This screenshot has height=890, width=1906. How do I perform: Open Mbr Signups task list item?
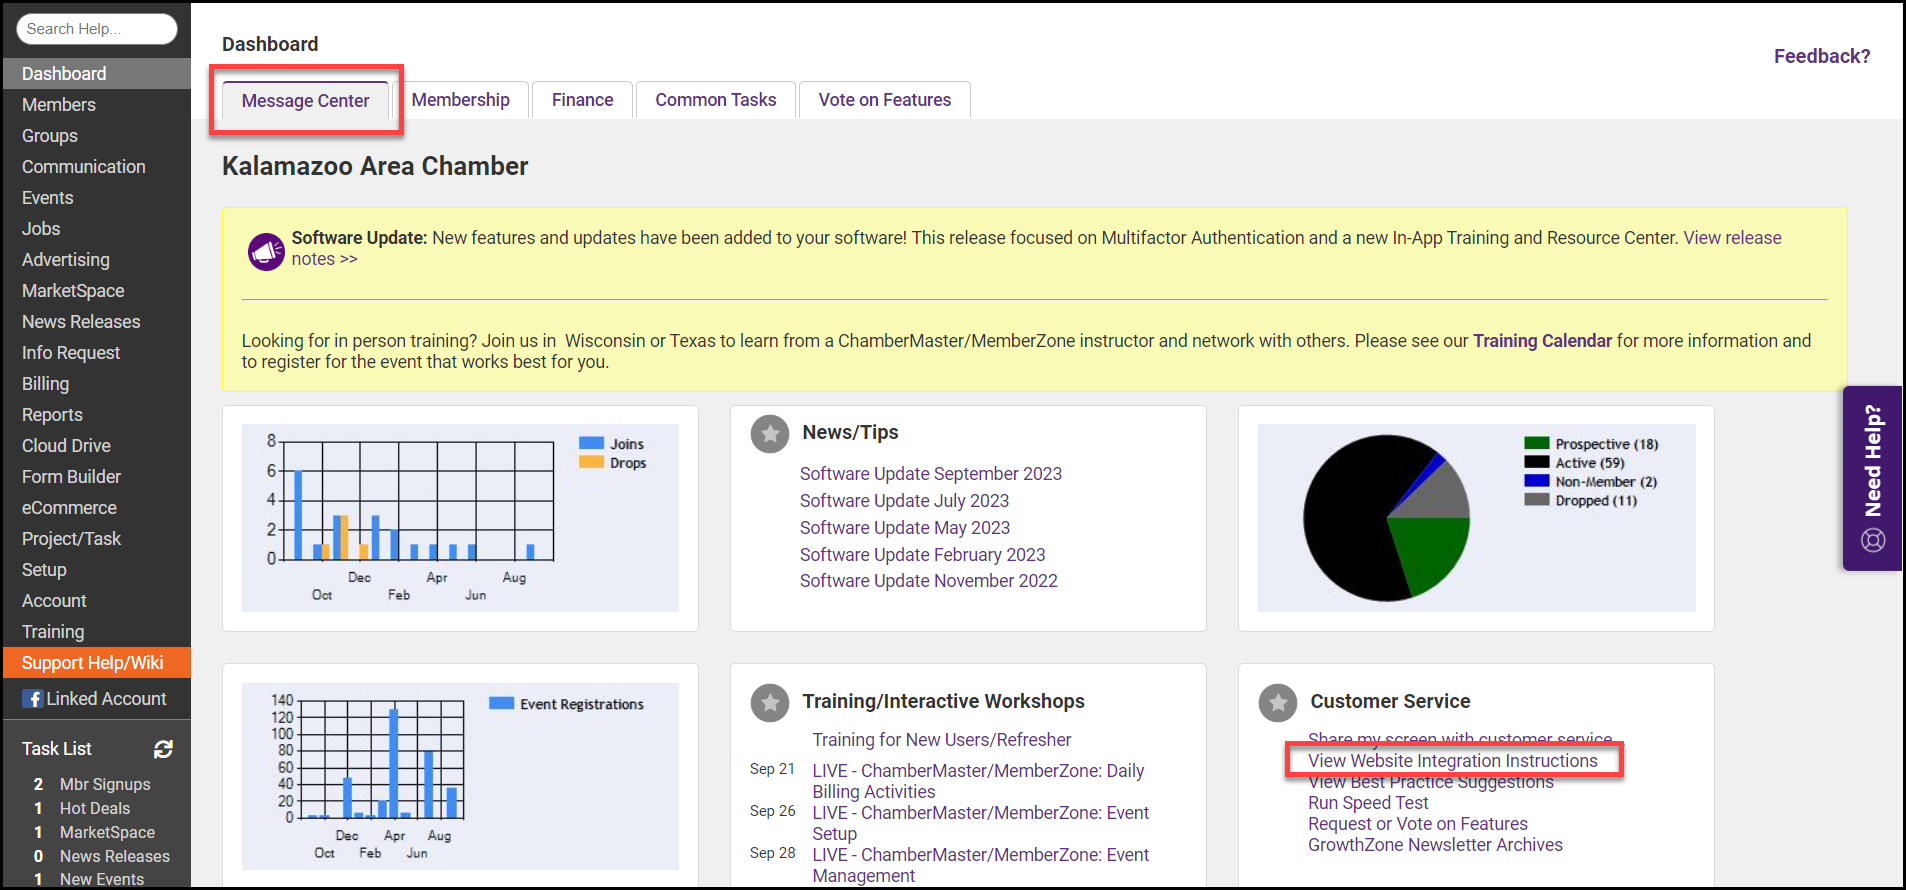click(x=105, y=784)
